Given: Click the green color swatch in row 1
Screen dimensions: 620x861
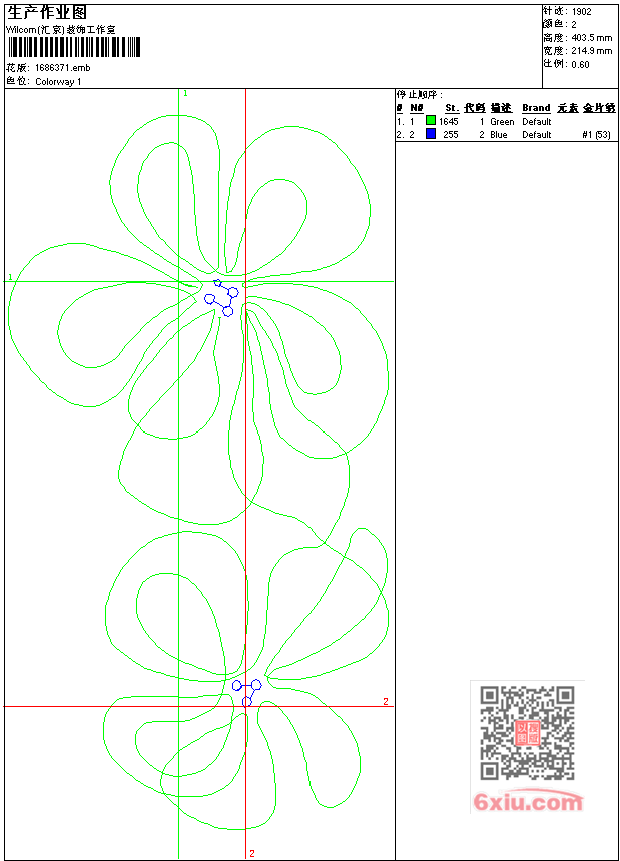Looking at the screenshot, I should (x=431, y=121).
